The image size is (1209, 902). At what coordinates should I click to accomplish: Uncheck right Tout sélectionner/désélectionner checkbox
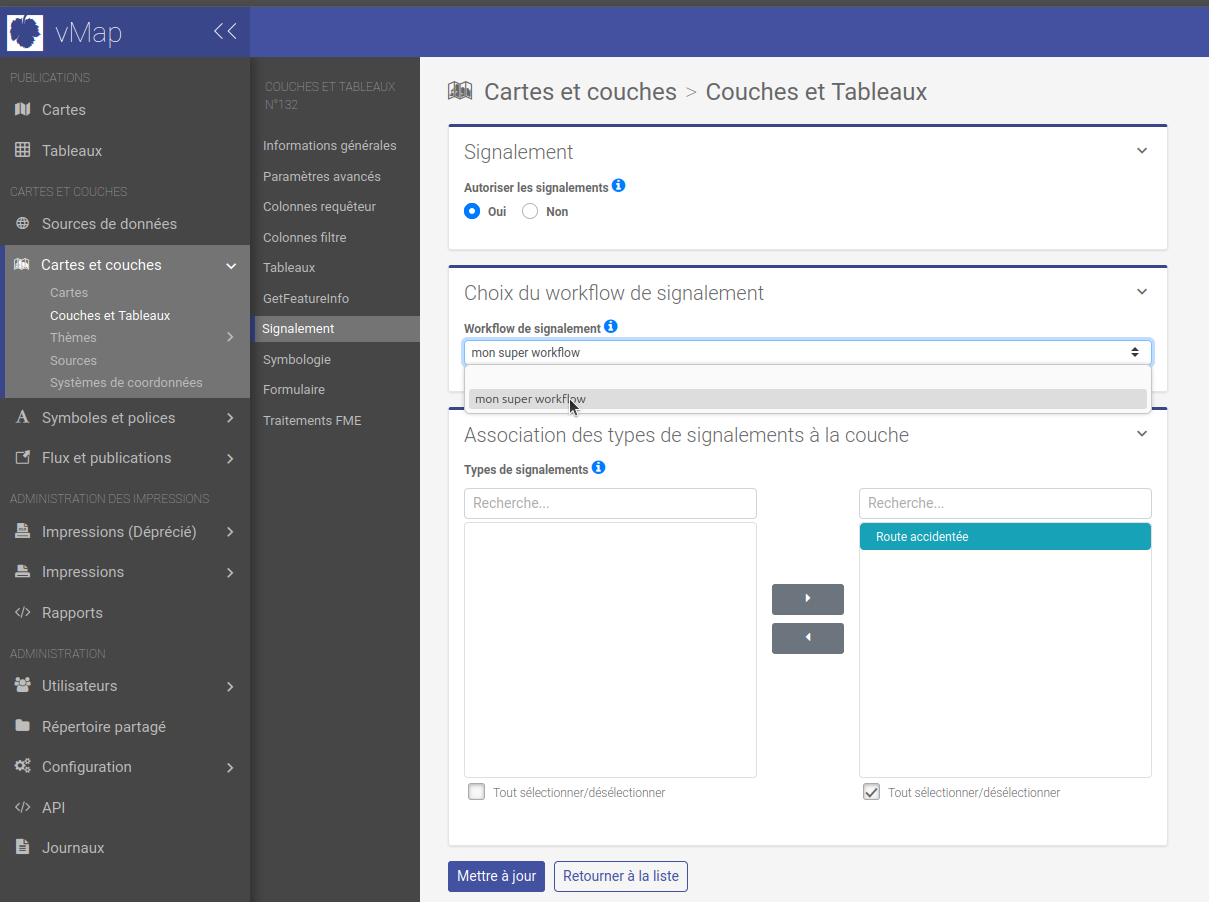click(x=872, y=792)
